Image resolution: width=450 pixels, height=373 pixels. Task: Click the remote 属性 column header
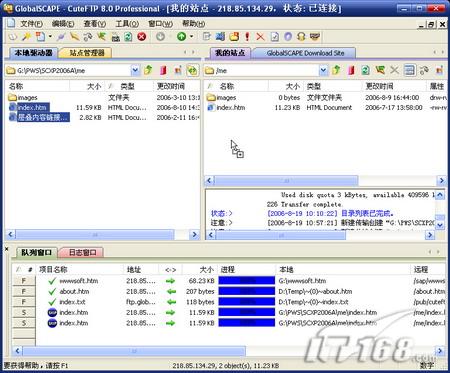coord(437,86)
